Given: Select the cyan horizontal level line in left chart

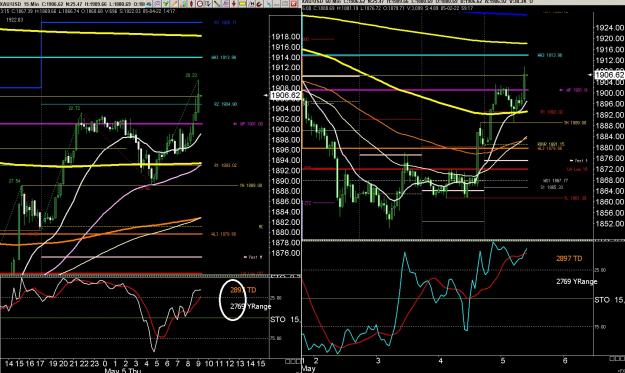Looking at the screenshot, I should click(102, 57).
